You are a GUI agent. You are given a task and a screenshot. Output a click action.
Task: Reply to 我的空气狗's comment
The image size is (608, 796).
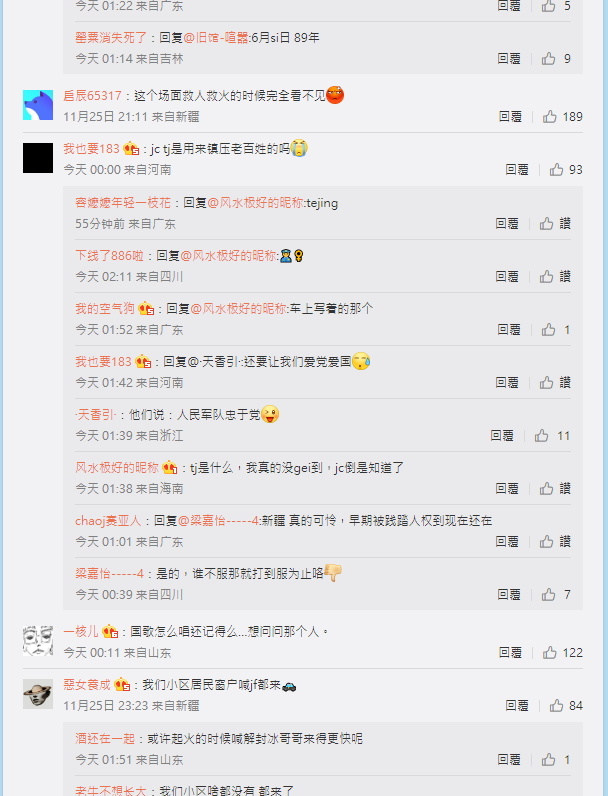(509, 329)
